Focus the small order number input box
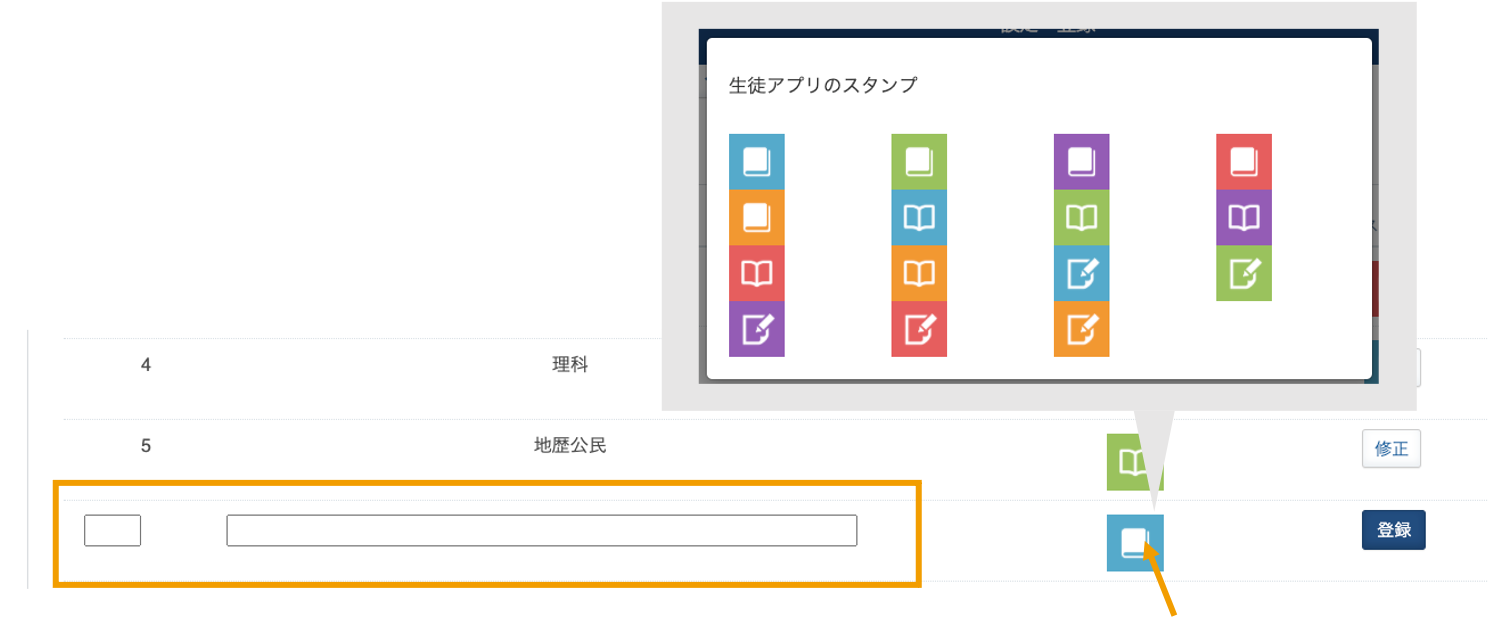 point(112,531)
